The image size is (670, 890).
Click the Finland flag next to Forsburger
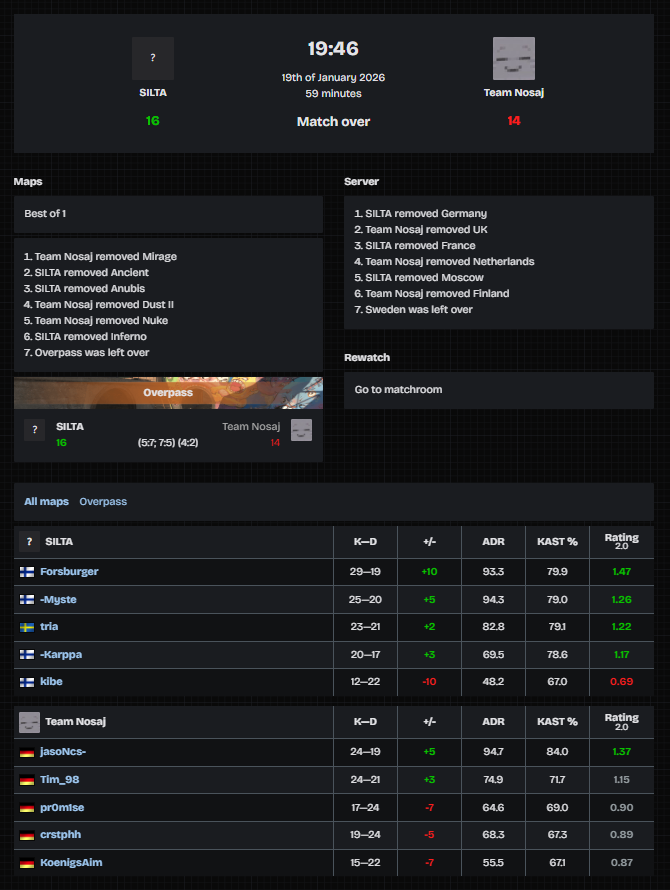click(27, 572)
